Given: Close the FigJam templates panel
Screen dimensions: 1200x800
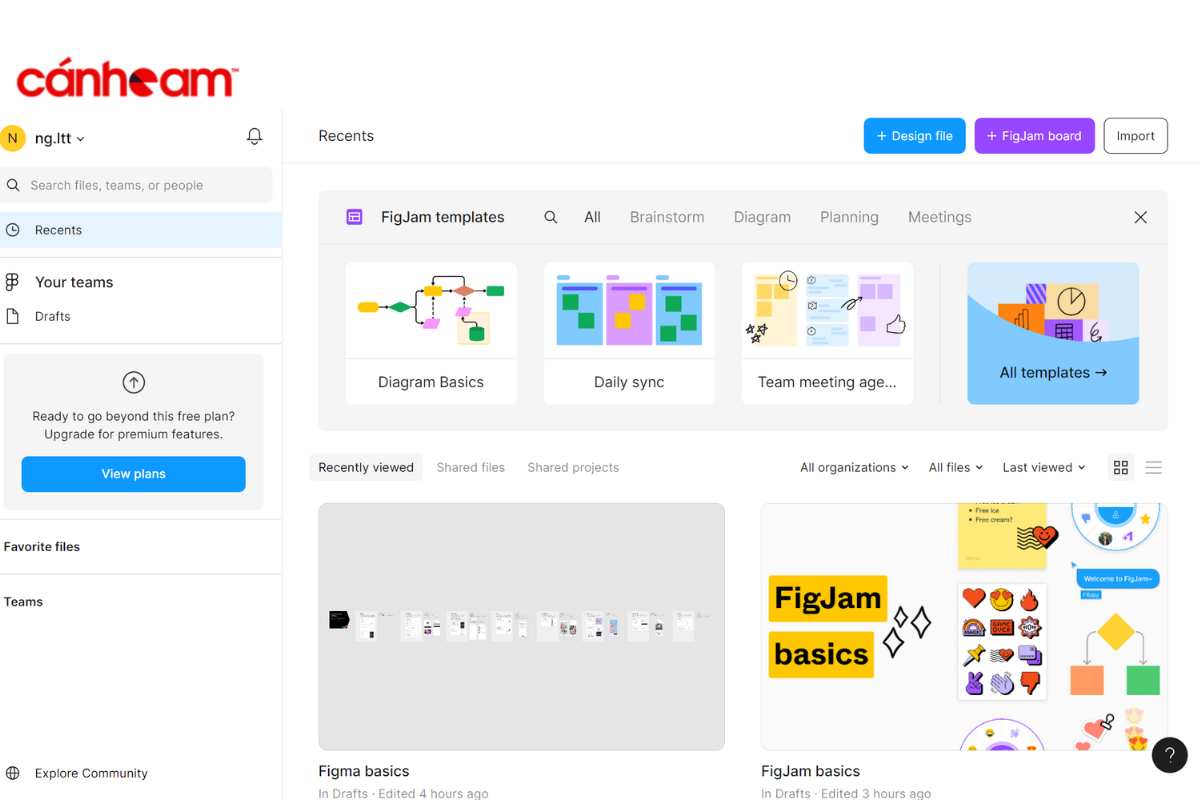Looking at the screenshot, I should (1140, 217).
